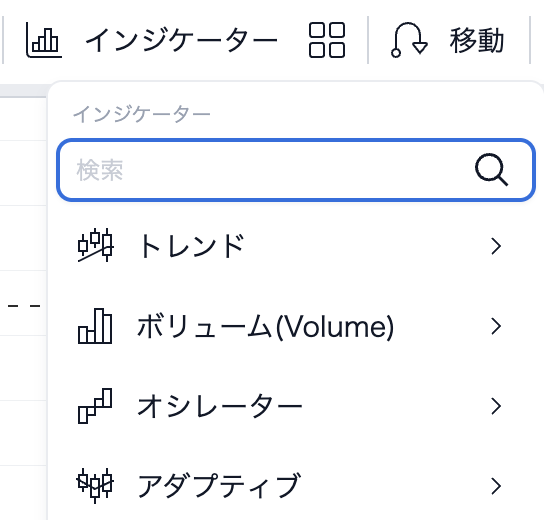Viewport: 544px width, 520px height.
Task: Open the four-square layout grid icon
Action: (x=327, y=40)
